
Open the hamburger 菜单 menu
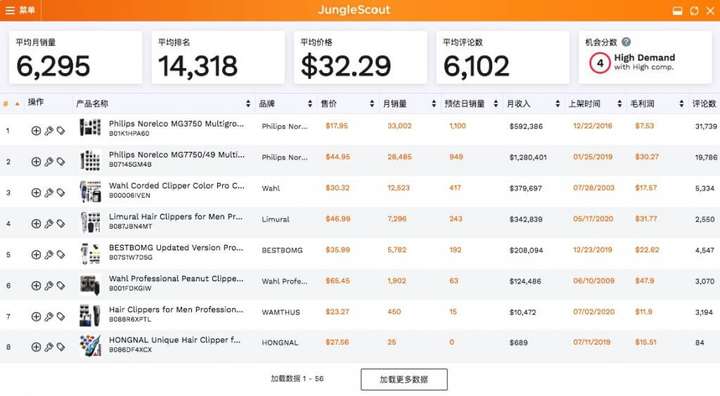coord(20,10)
